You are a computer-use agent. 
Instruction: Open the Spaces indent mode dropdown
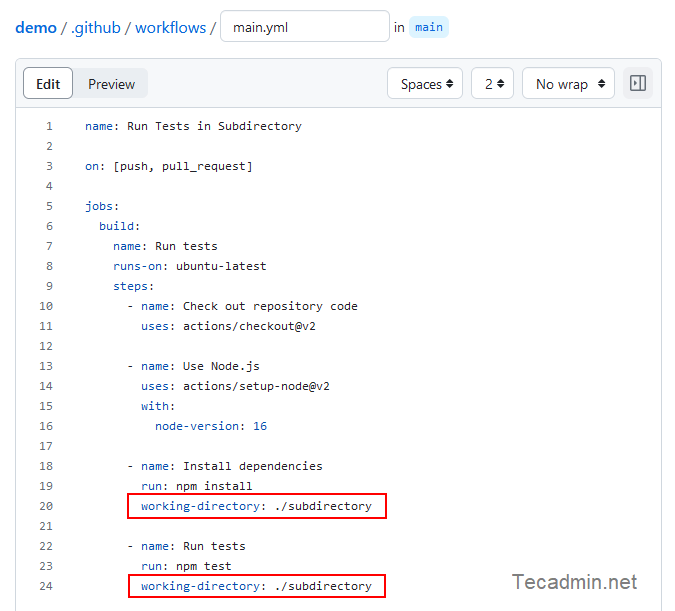[x=425, y=83]
